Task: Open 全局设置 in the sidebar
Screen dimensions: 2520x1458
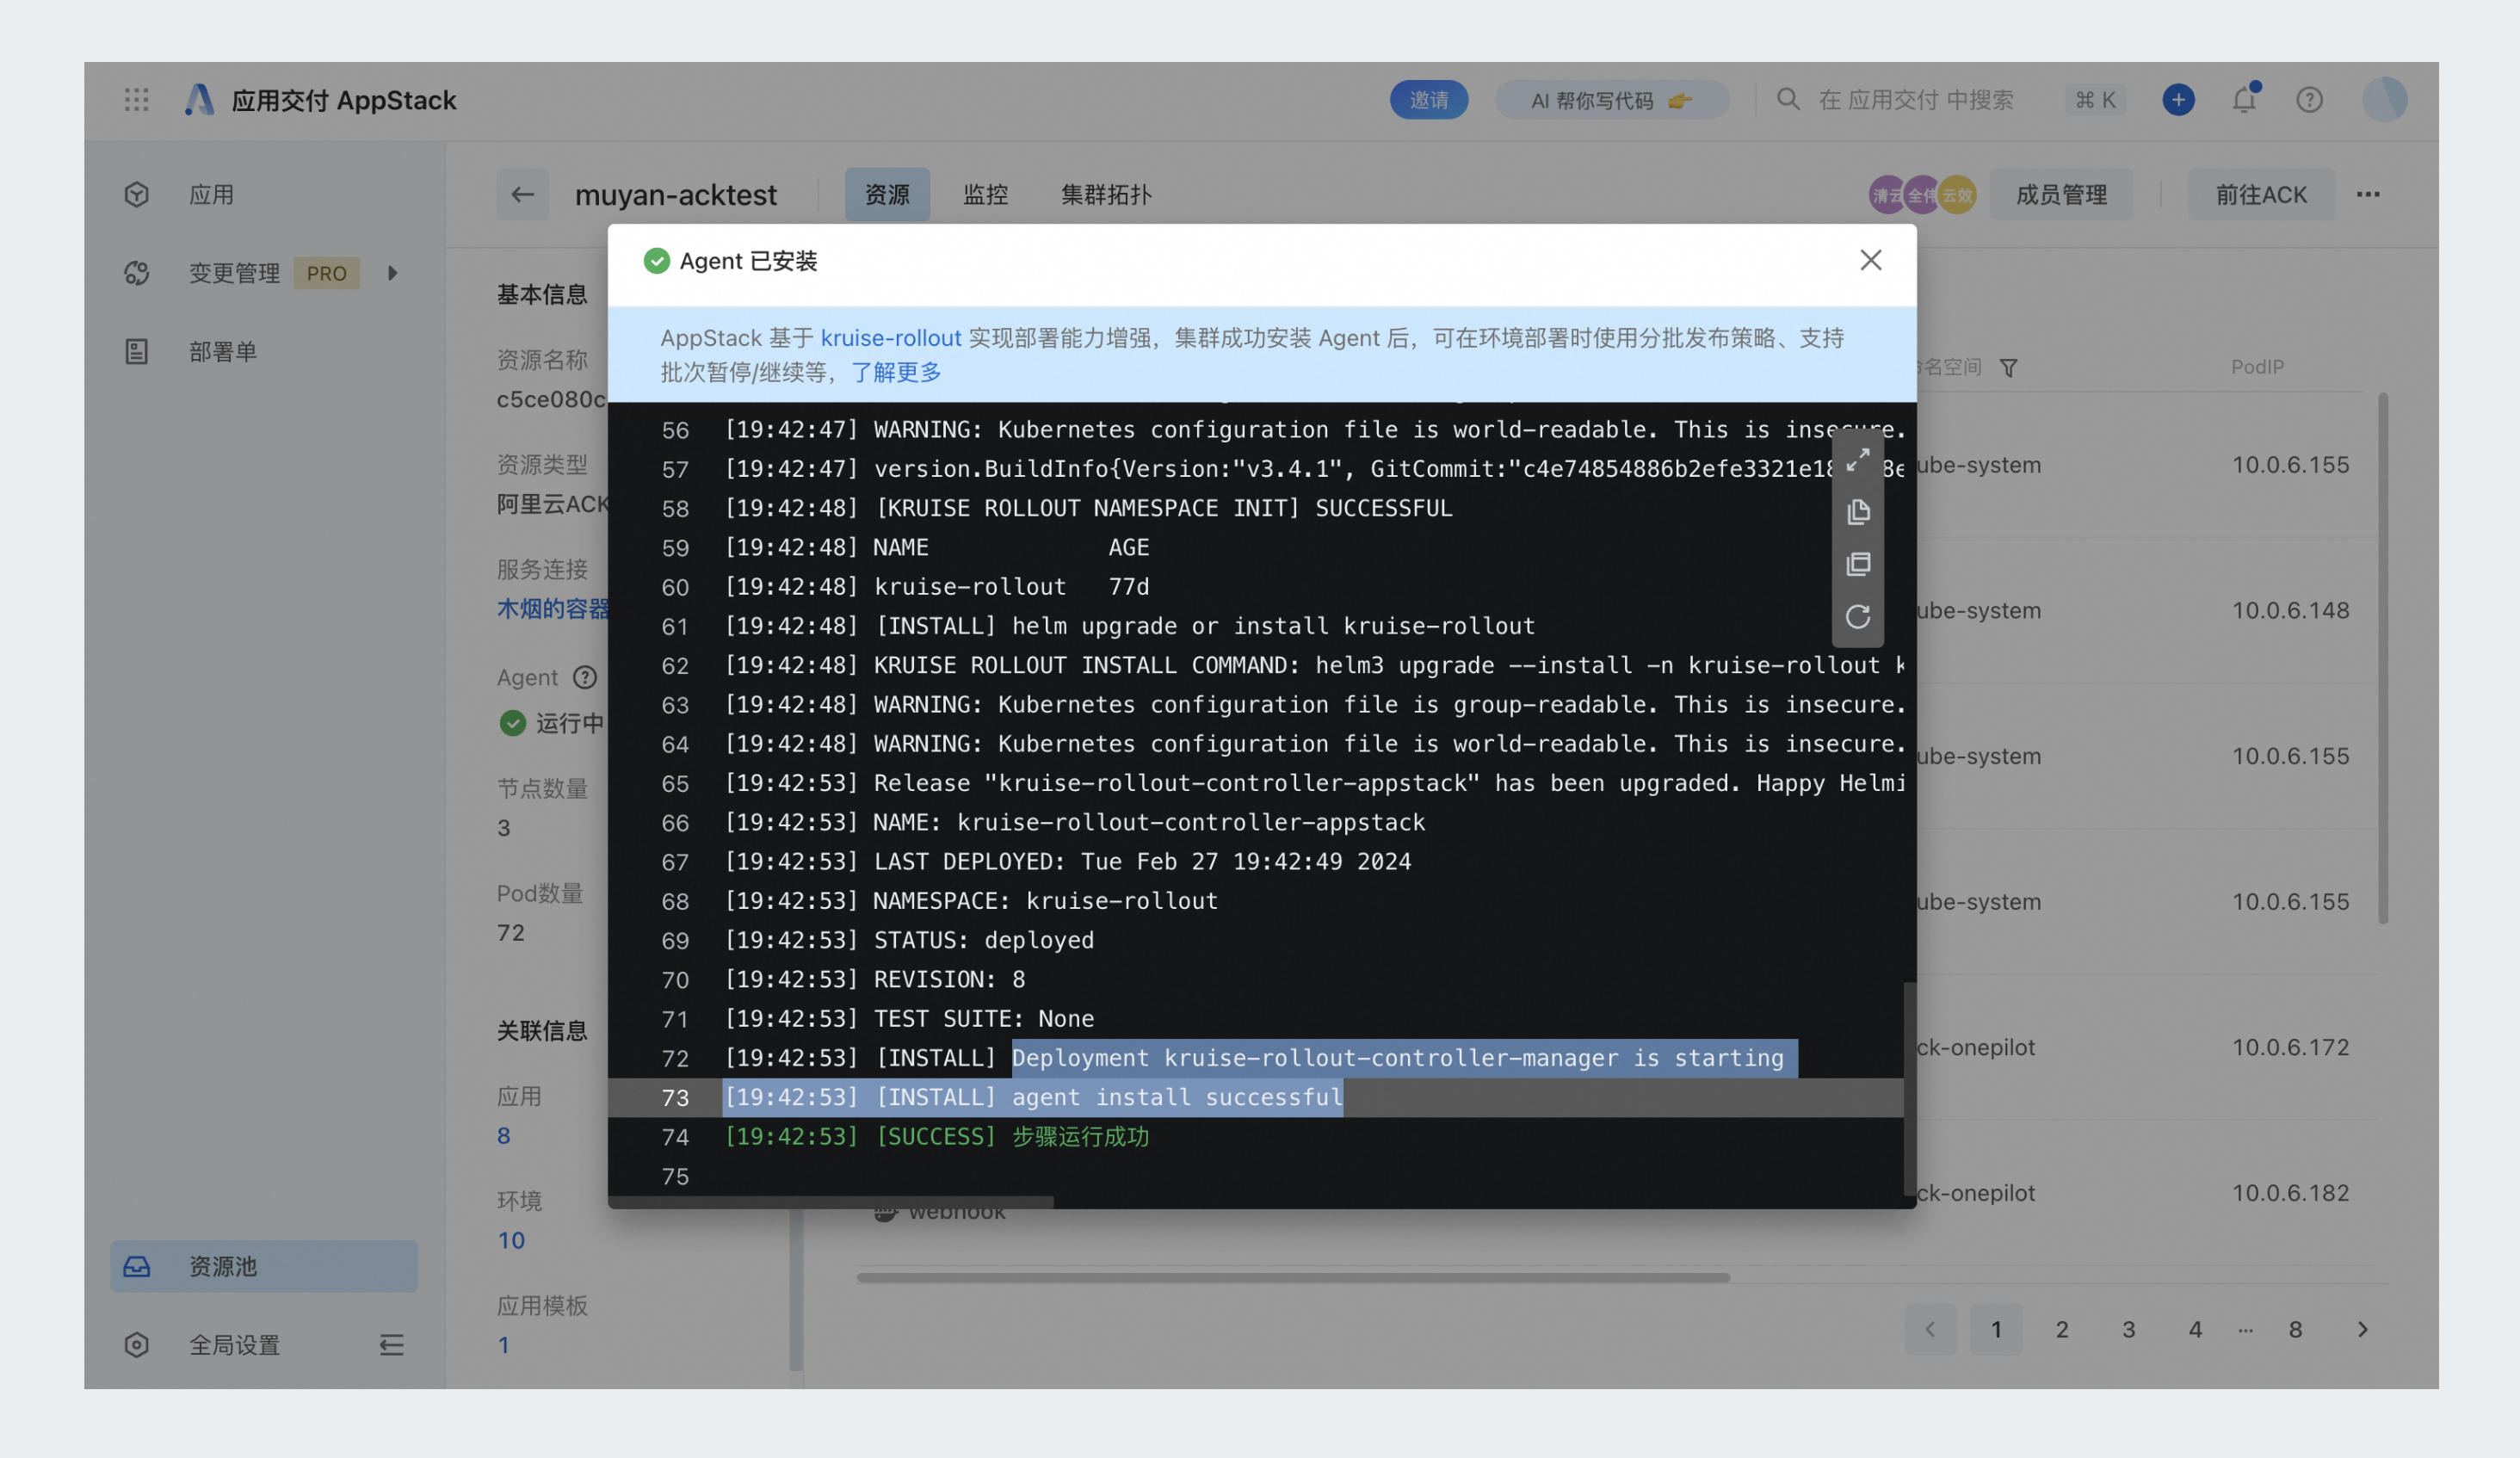Action: (235, 1345)
